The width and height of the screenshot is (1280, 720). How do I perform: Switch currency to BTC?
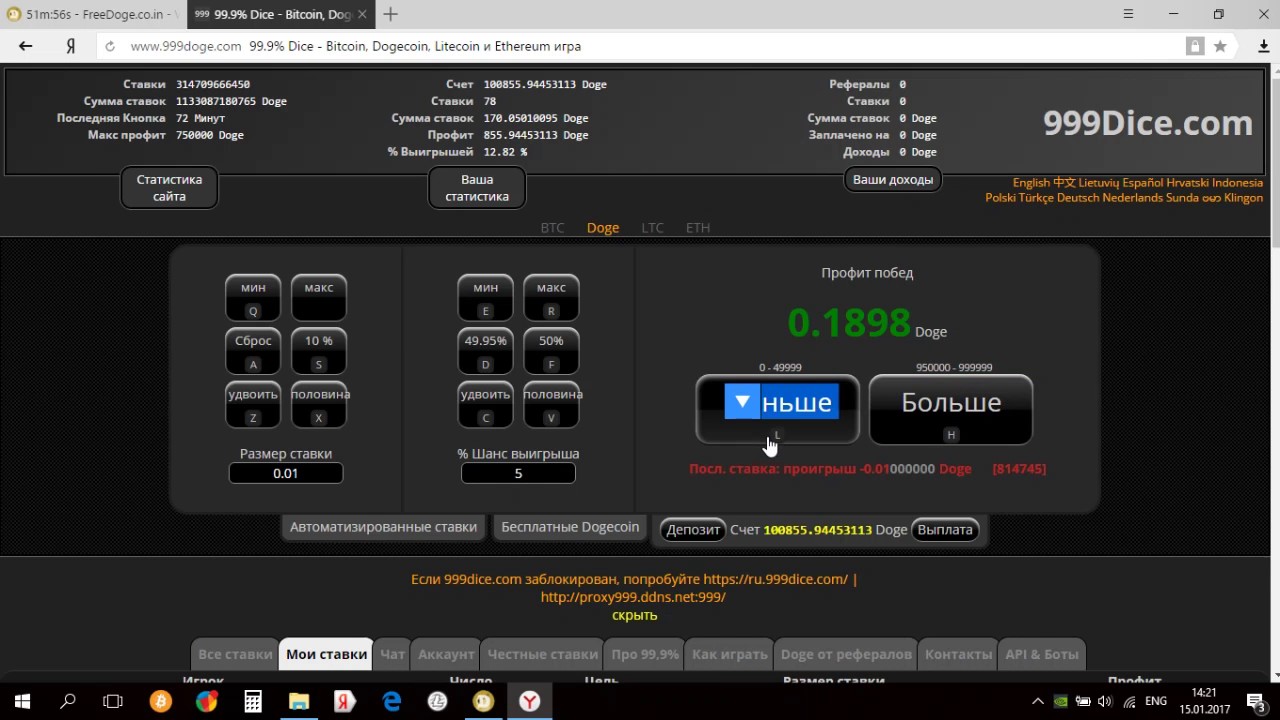(x=552, y=228)
